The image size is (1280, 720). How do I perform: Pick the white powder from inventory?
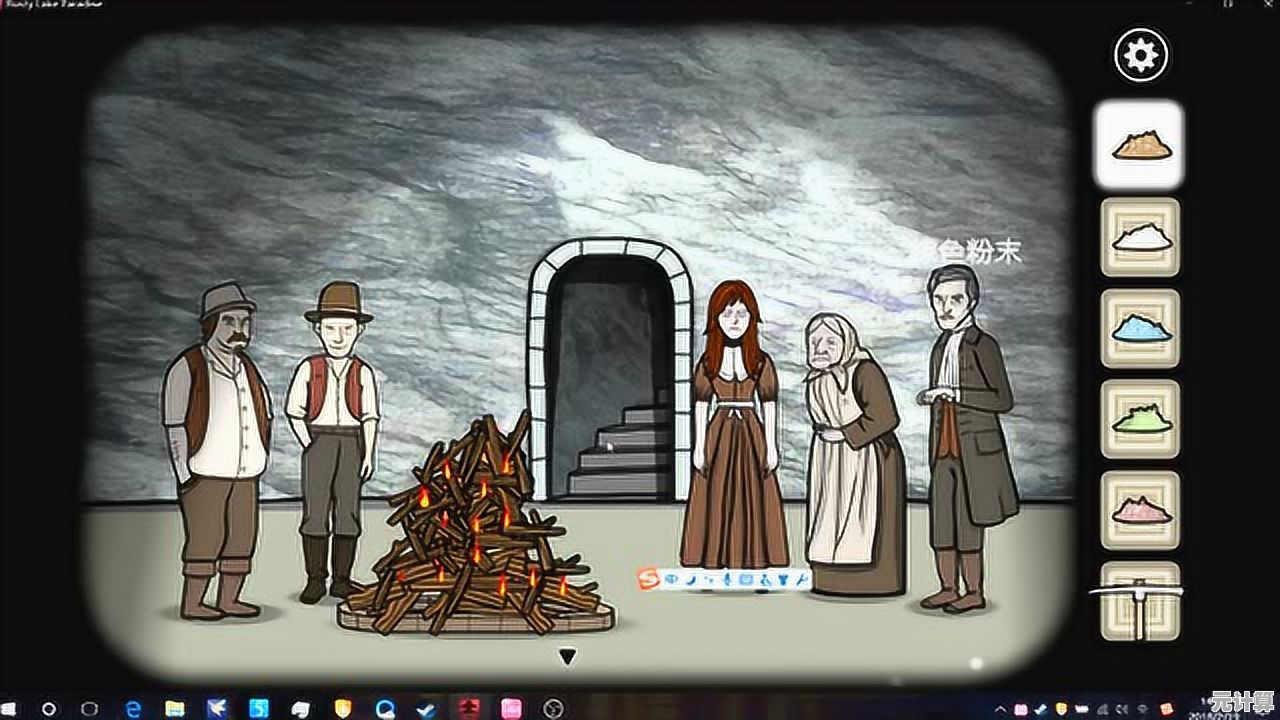pos(1140,237)
